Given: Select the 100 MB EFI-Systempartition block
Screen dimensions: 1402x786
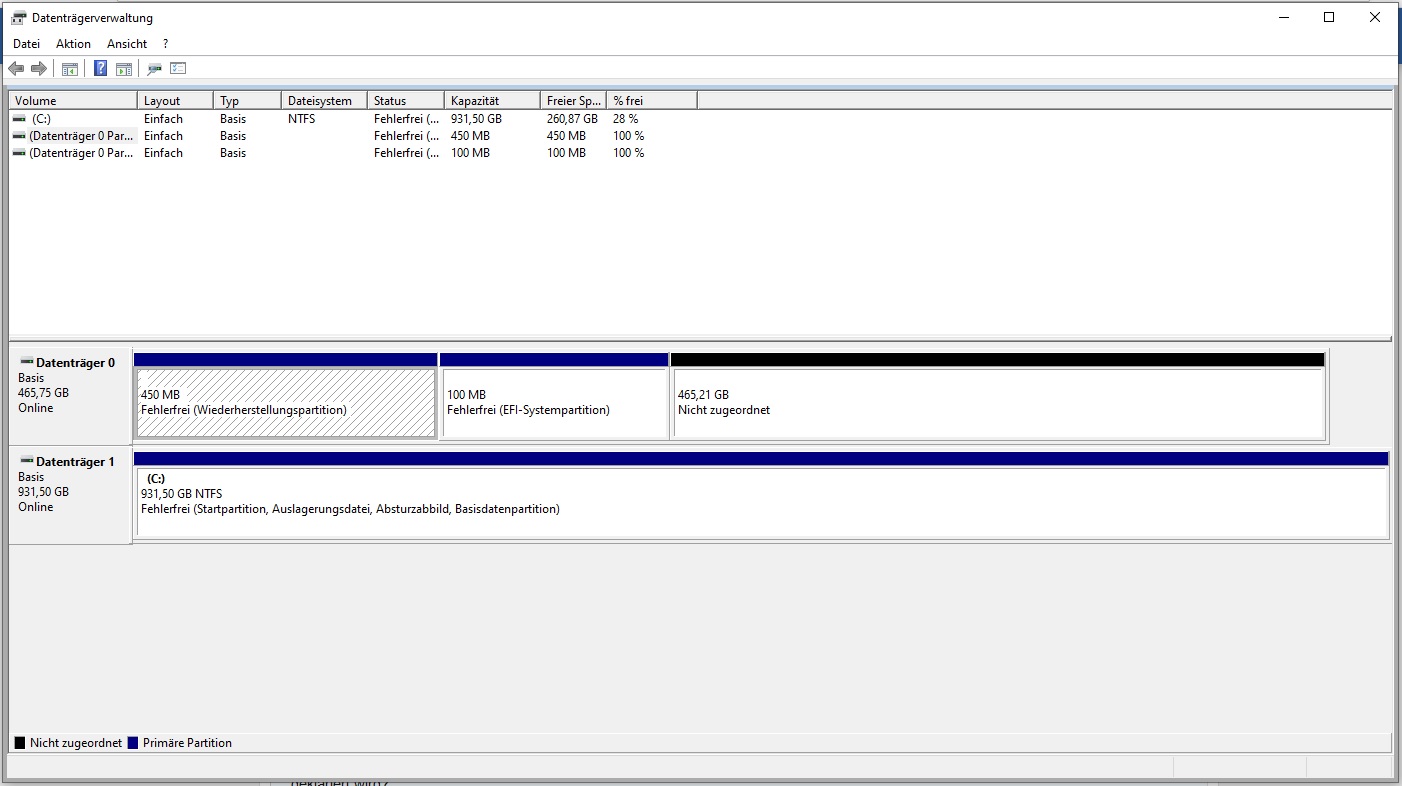Looking at the screenshot, I should click(554, 403).
